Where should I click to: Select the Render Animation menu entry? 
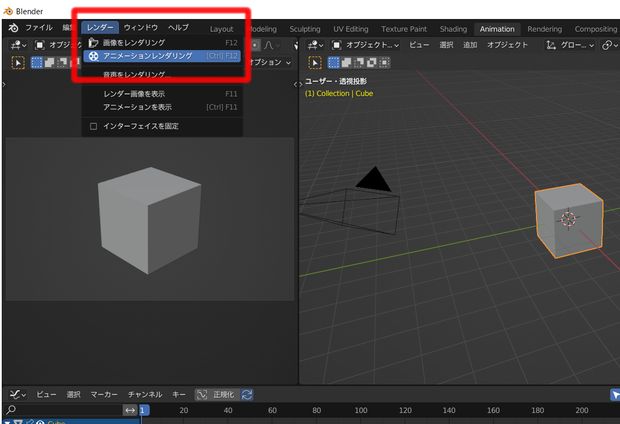point(148,57)
